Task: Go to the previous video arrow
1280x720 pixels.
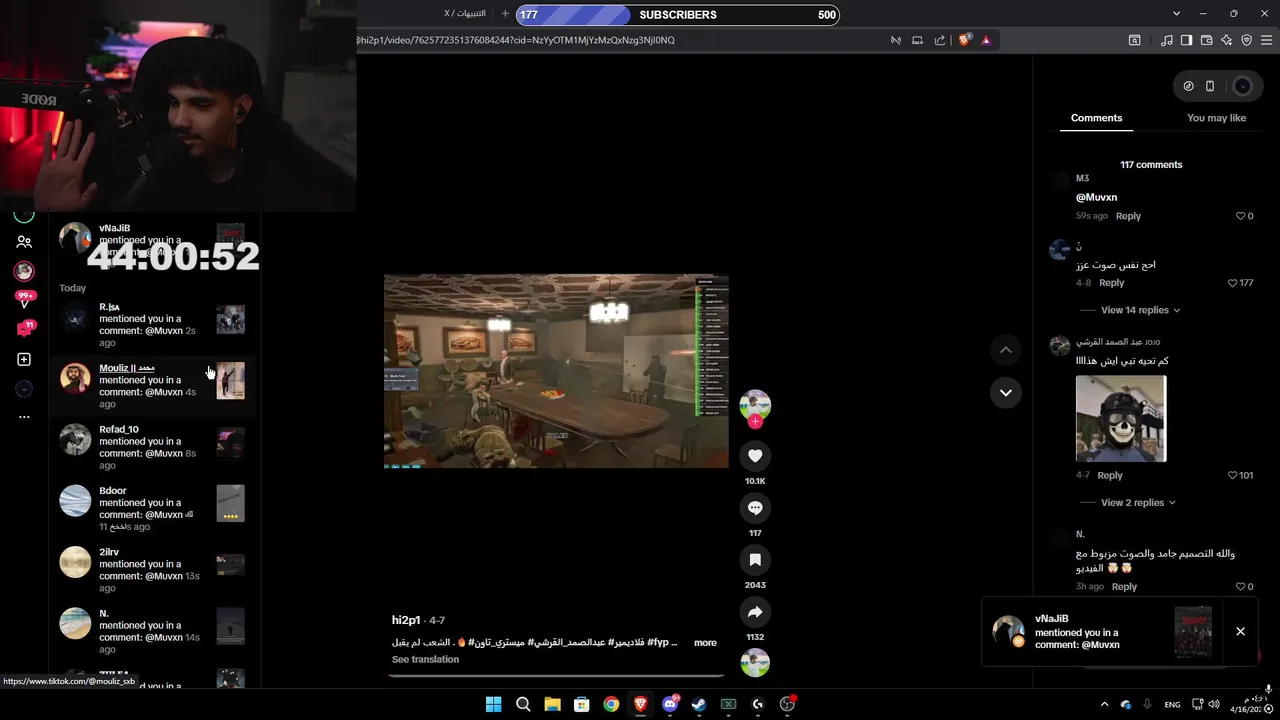Action: pos(1006,350)
